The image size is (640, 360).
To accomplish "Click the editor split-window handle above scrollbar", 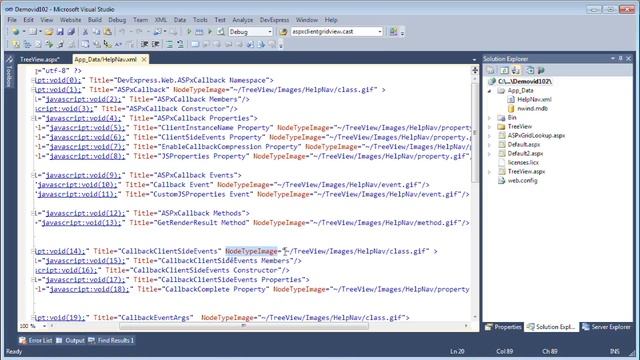I will (x=475, y=71).
